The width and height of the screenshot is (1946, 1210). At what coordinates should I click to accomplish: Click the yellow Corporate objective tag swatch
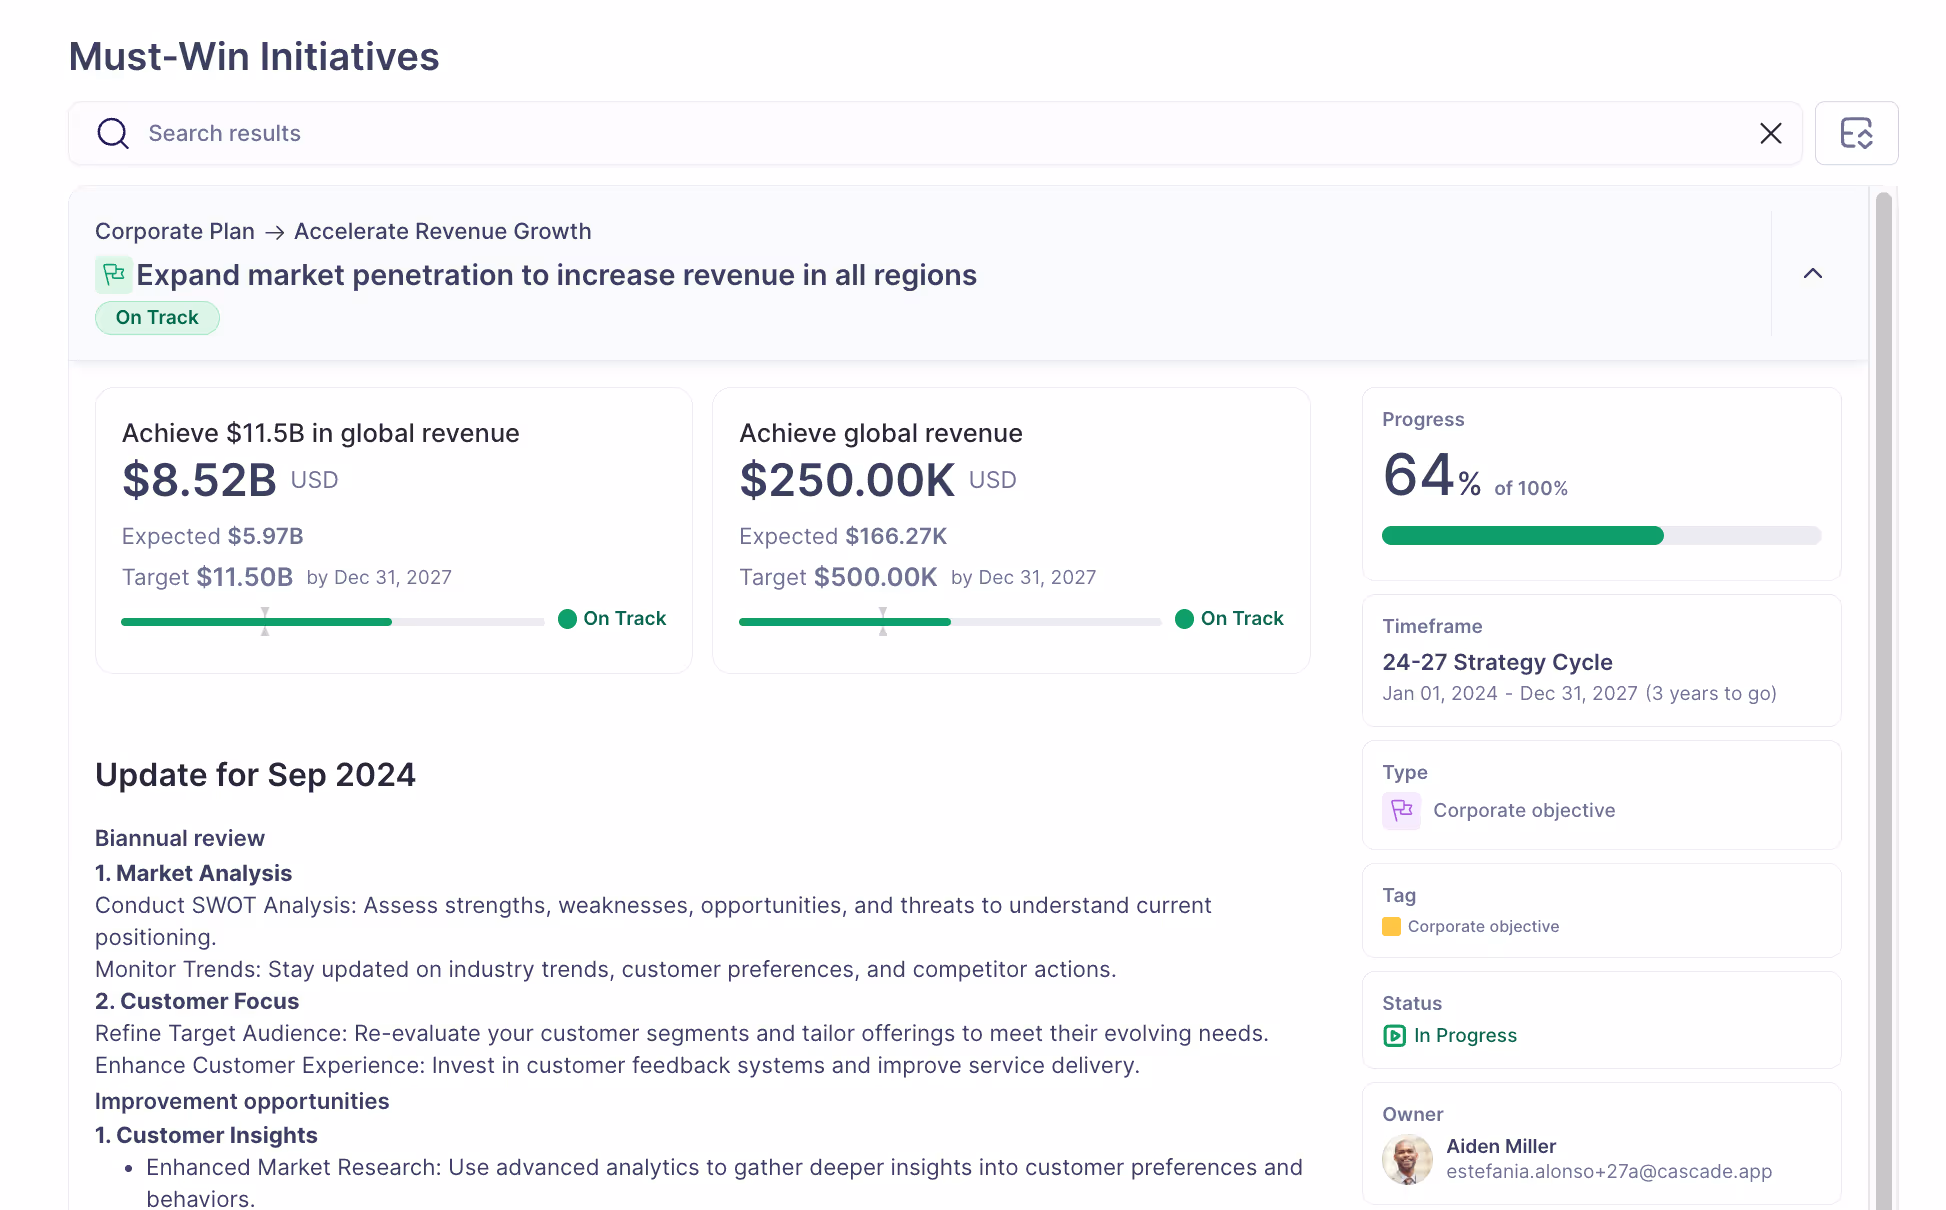1390,926
